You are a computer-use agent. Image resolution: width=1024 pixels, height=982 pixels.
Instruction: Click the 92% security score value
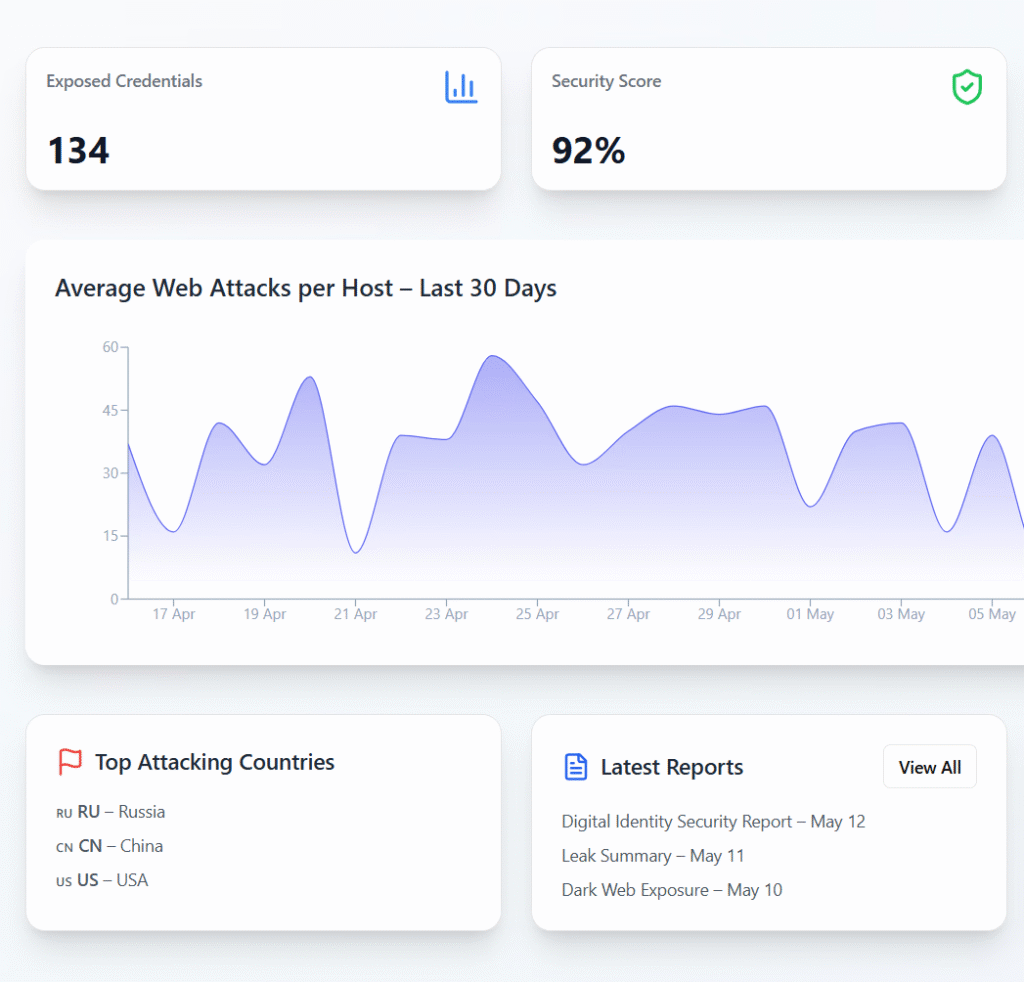point(588,151)
